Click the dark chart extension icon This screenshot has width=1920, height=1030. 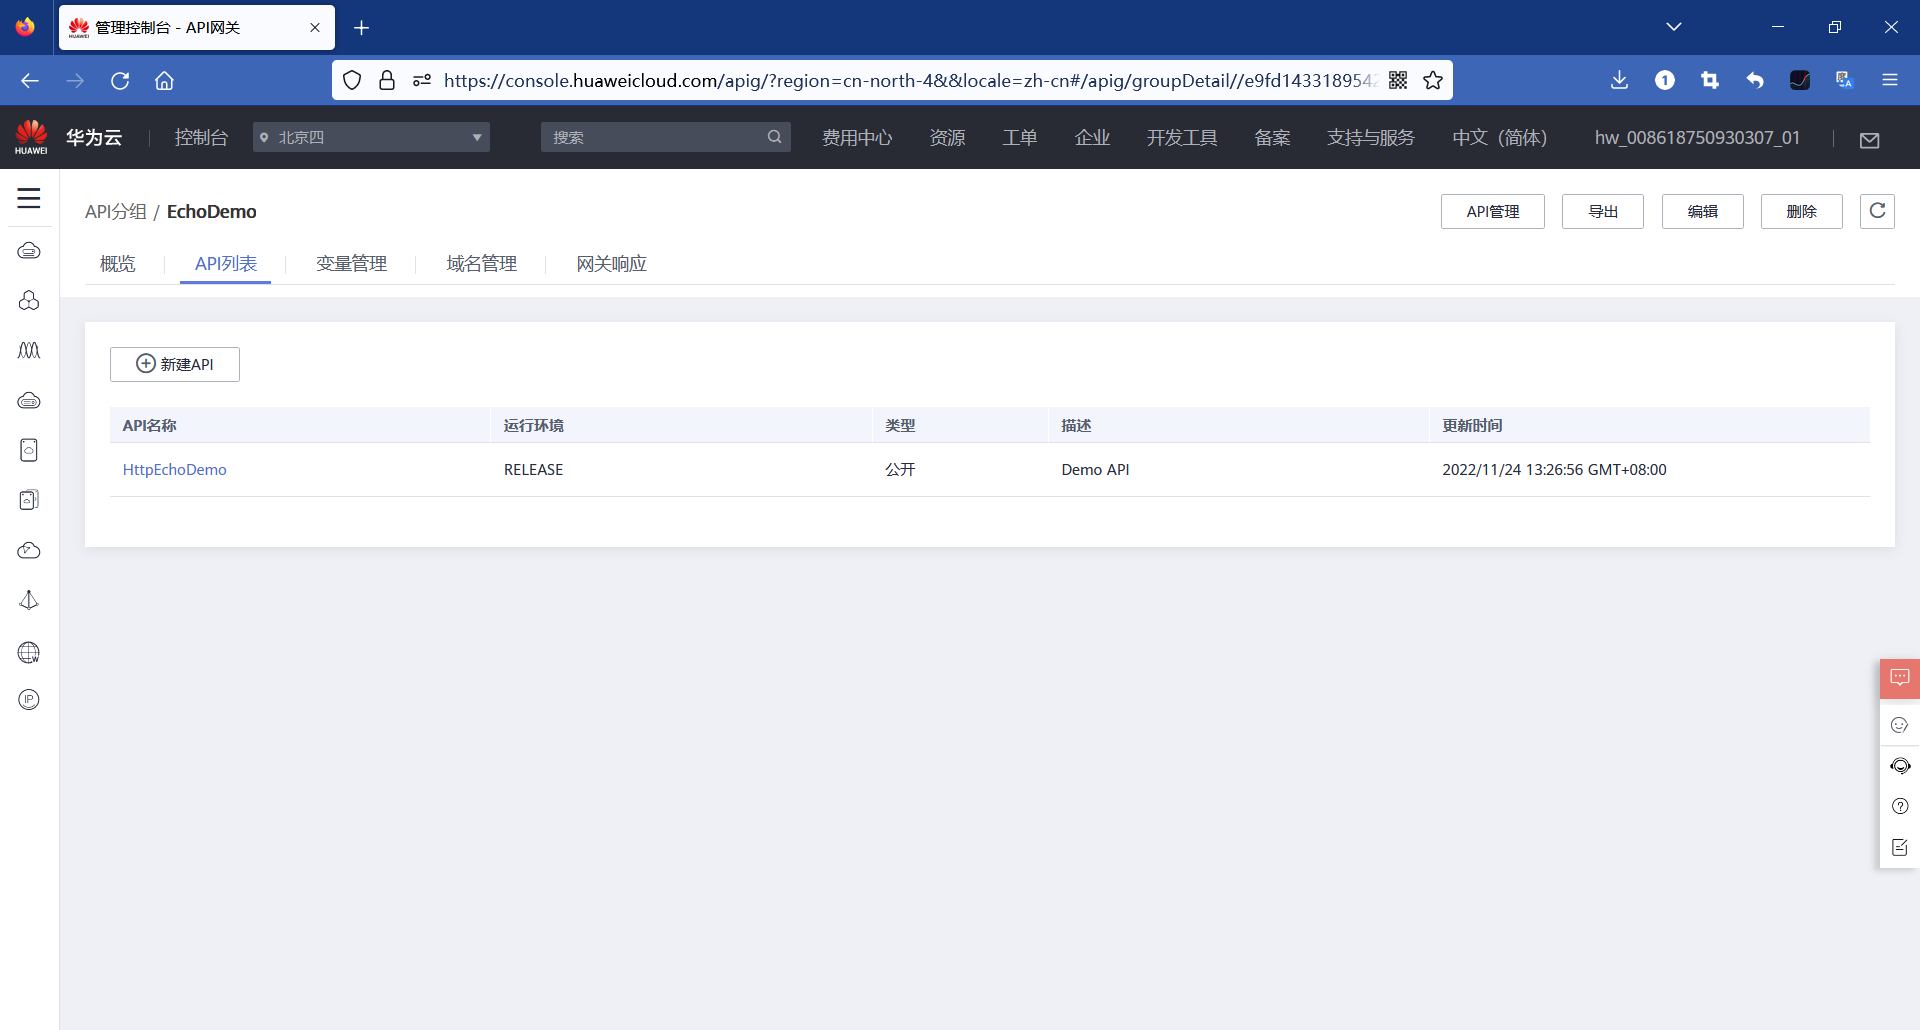click(x=1800, y=80)
